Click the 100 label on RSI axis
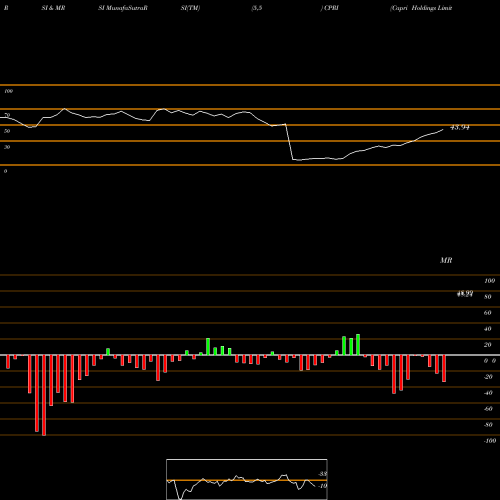The image size is (500, 500). (x=8, y=91)
